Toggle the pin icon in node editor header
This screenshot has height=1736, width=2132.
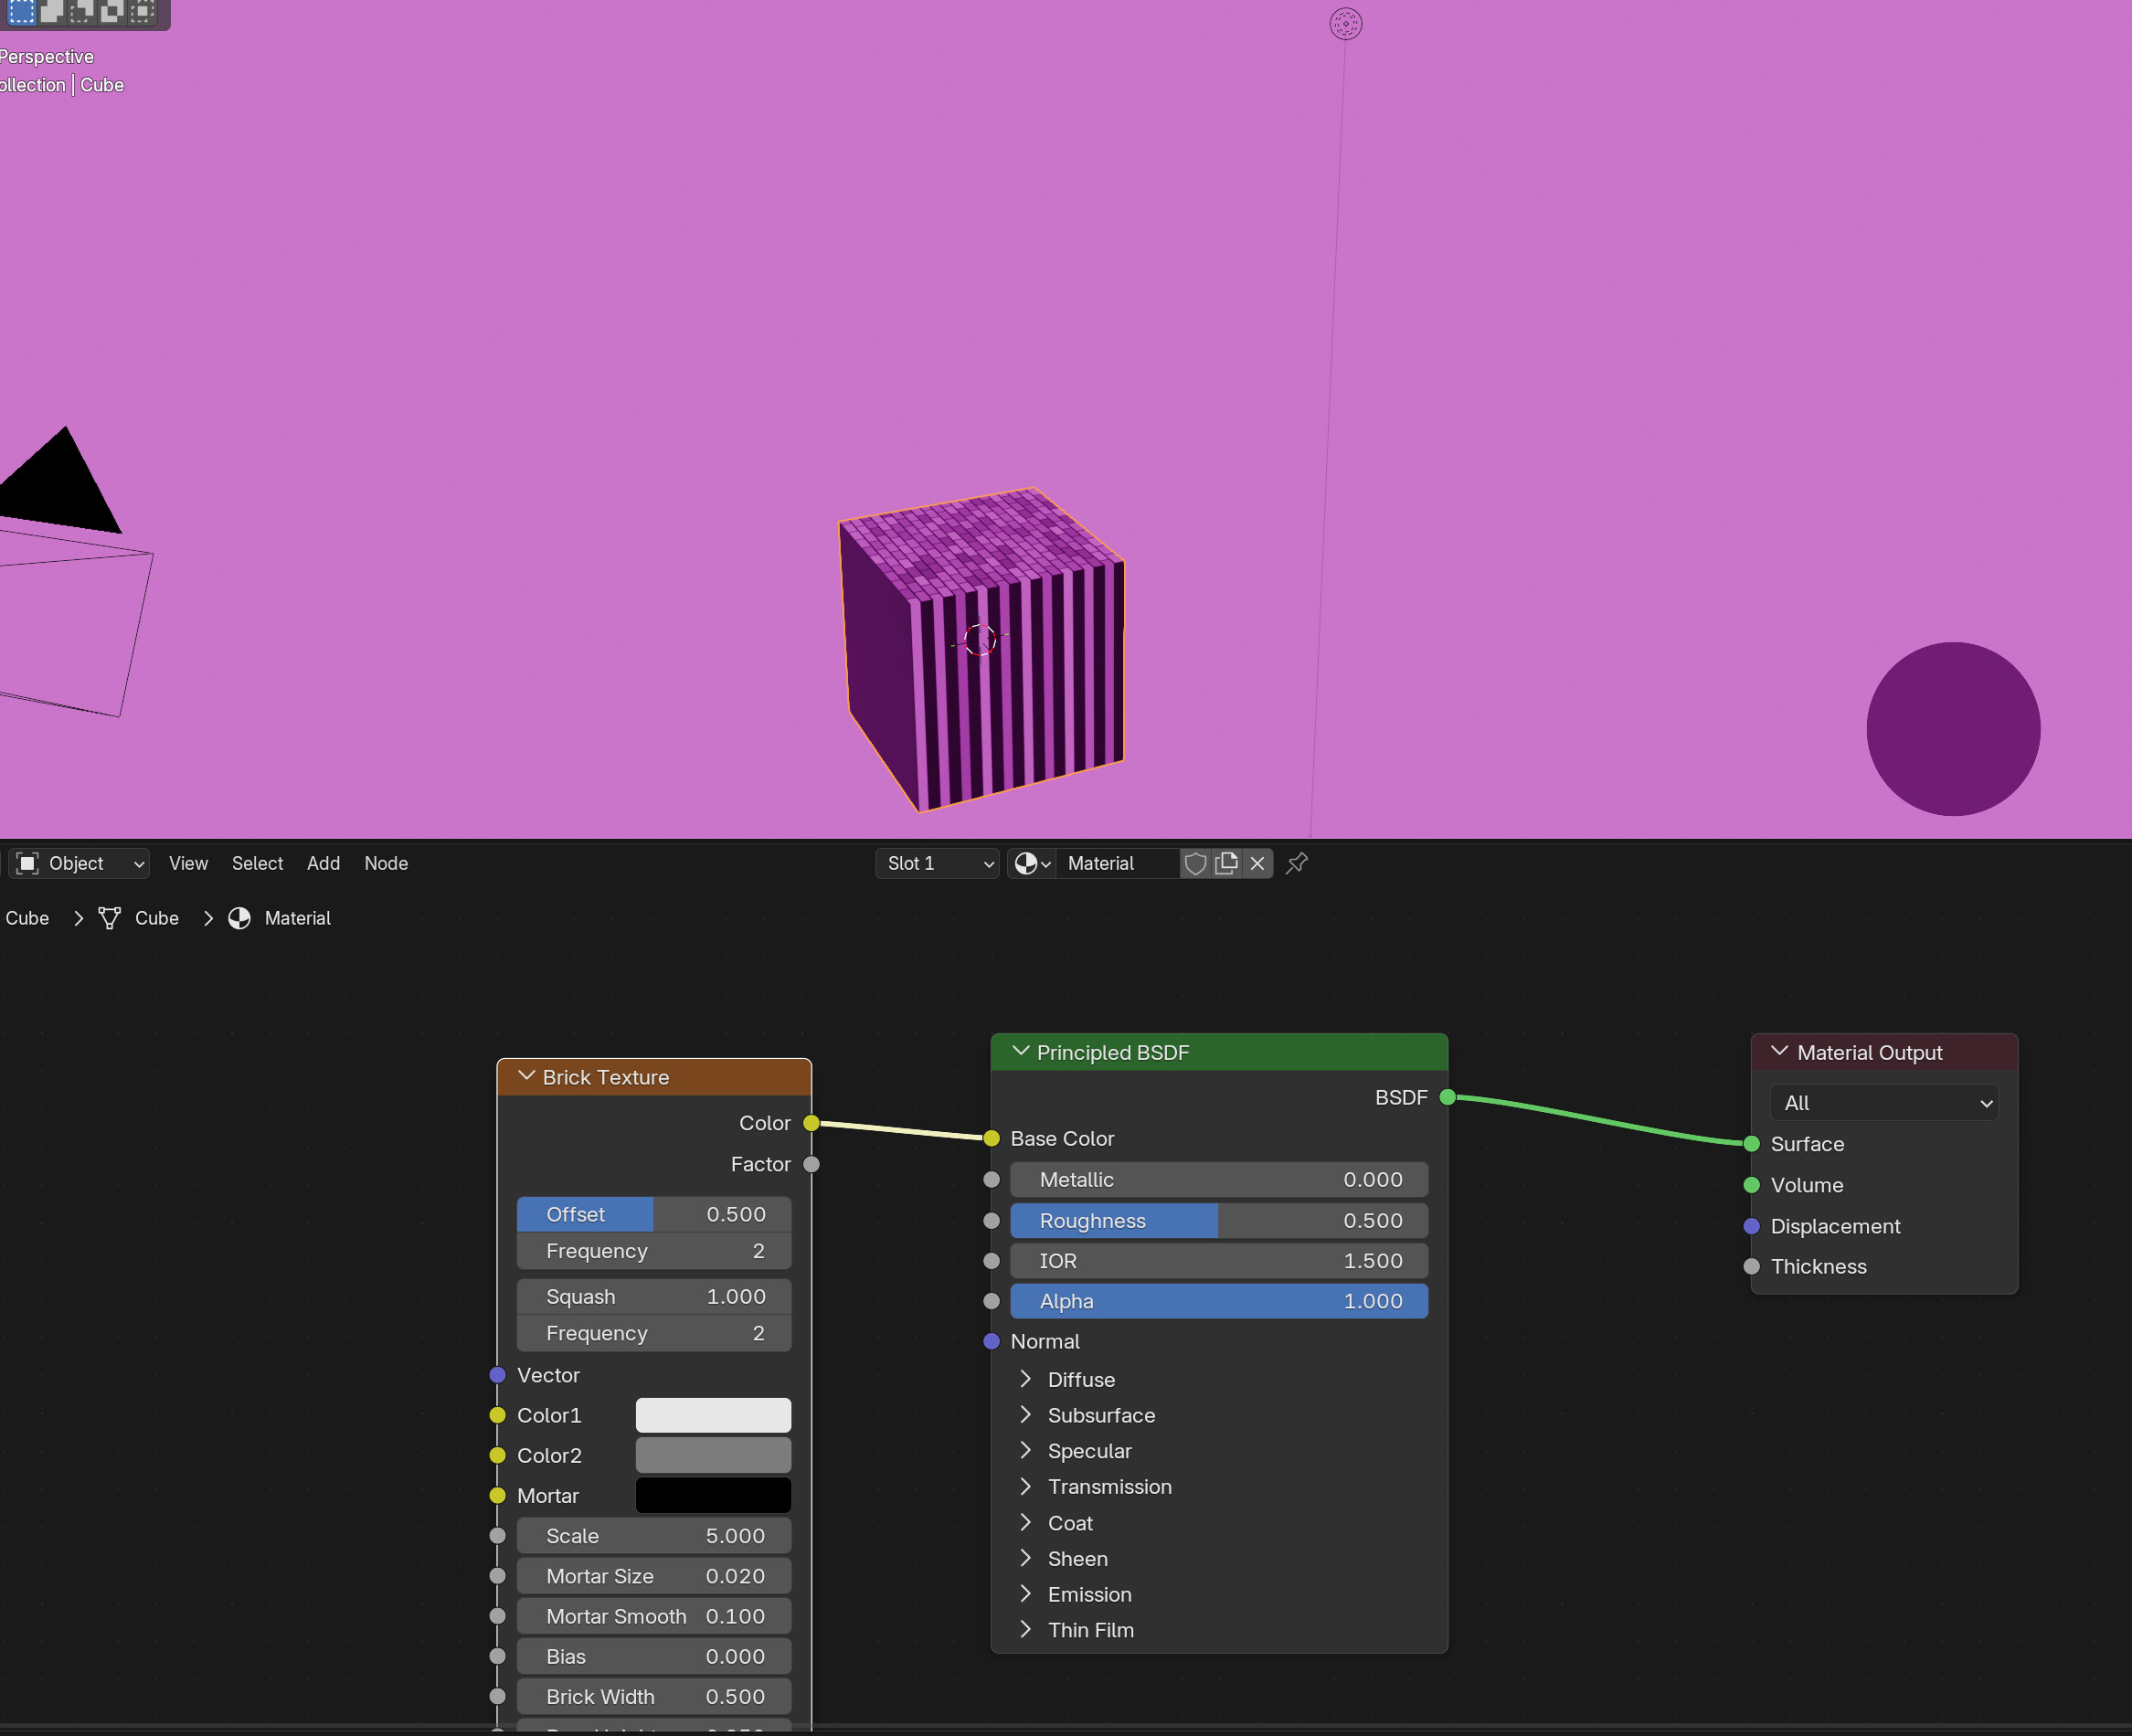1297,863
